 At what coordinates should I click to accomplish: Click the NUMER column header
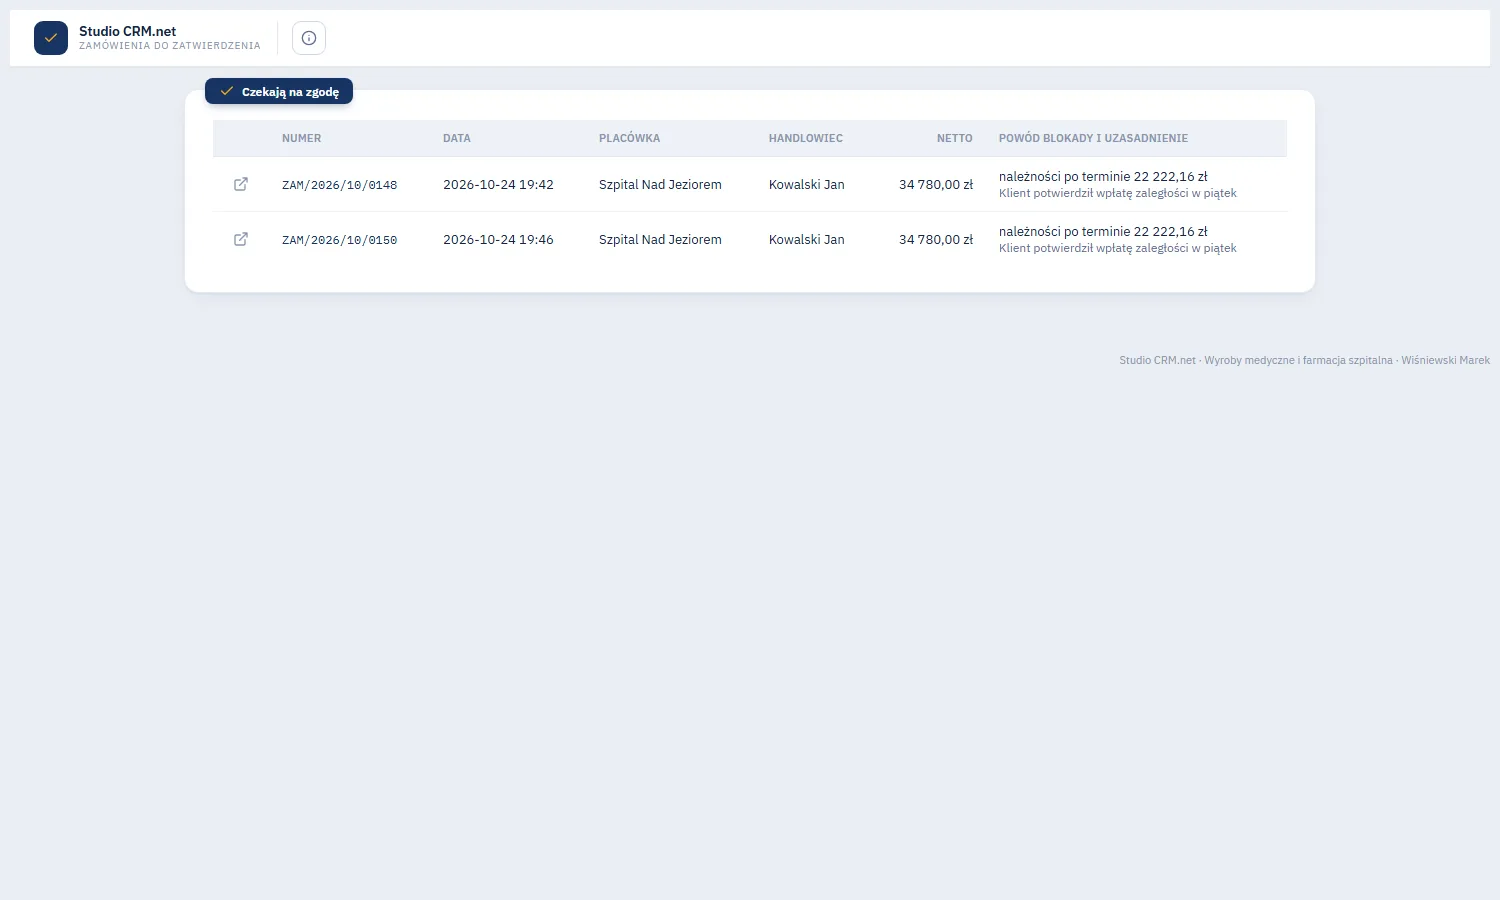coord(302,138)
